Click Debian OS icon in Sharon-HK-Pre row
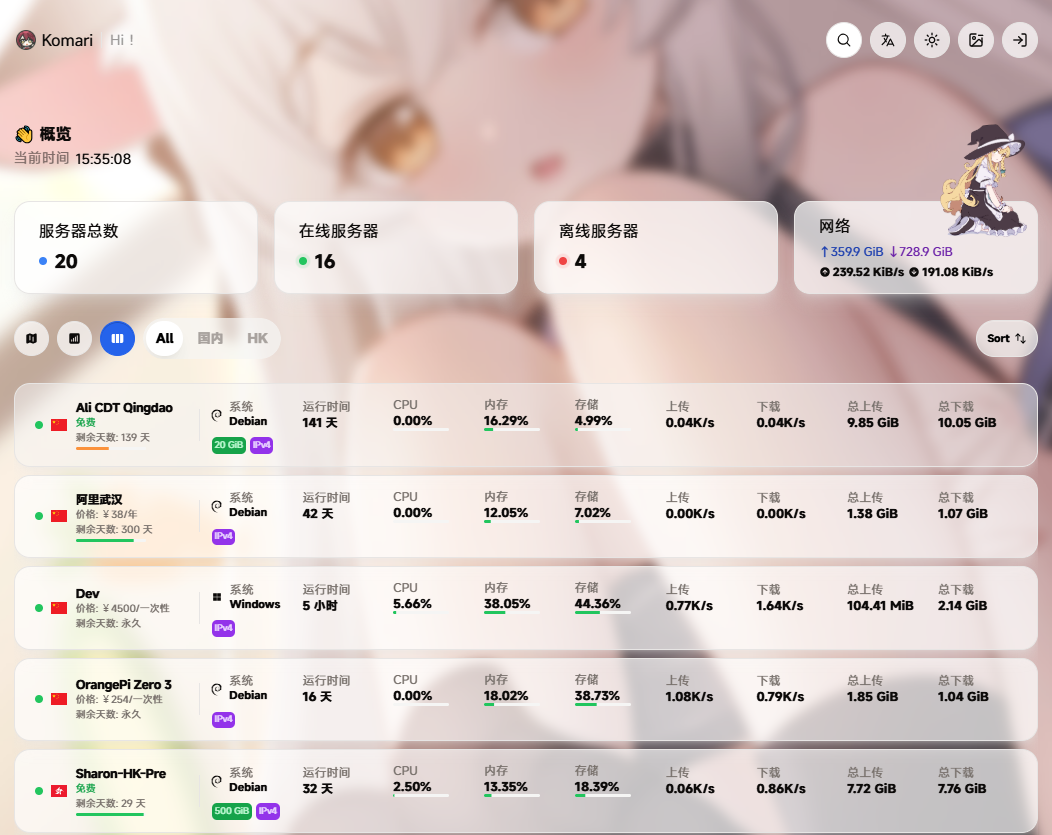The width and height of the screenshot is (1052, 835). pos(217,781)
